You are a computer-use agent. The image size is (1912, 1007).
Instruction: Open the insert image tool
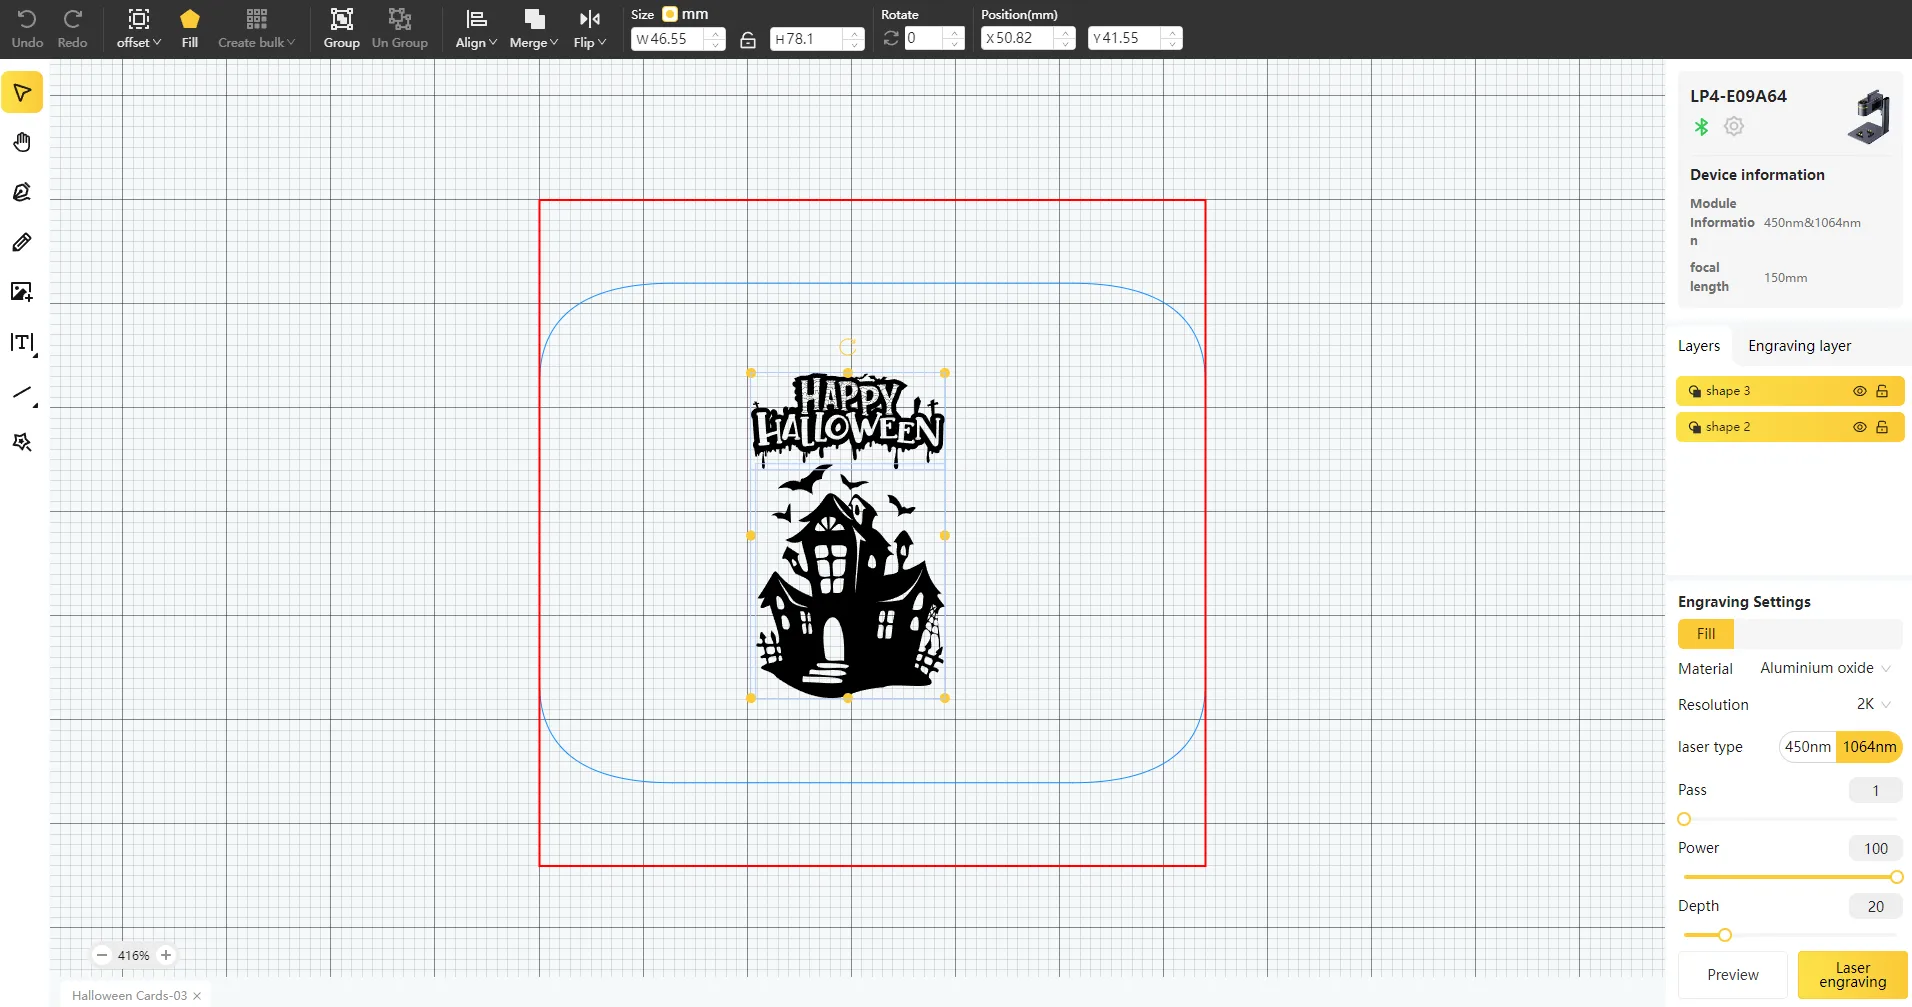pos(22,292)
